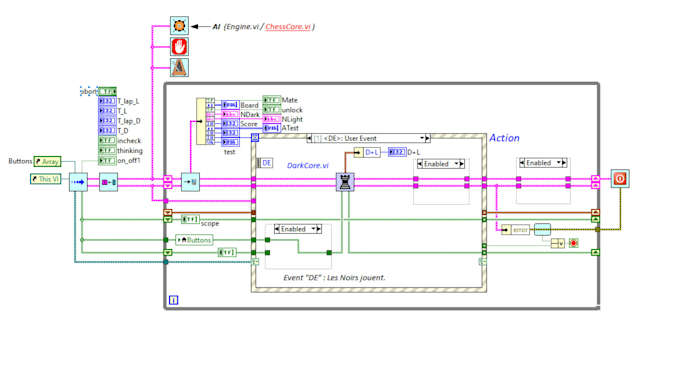Viewport: 680px width, 372px height.
Task: Select the metronome subVI icon
Action: coord(179,67)
